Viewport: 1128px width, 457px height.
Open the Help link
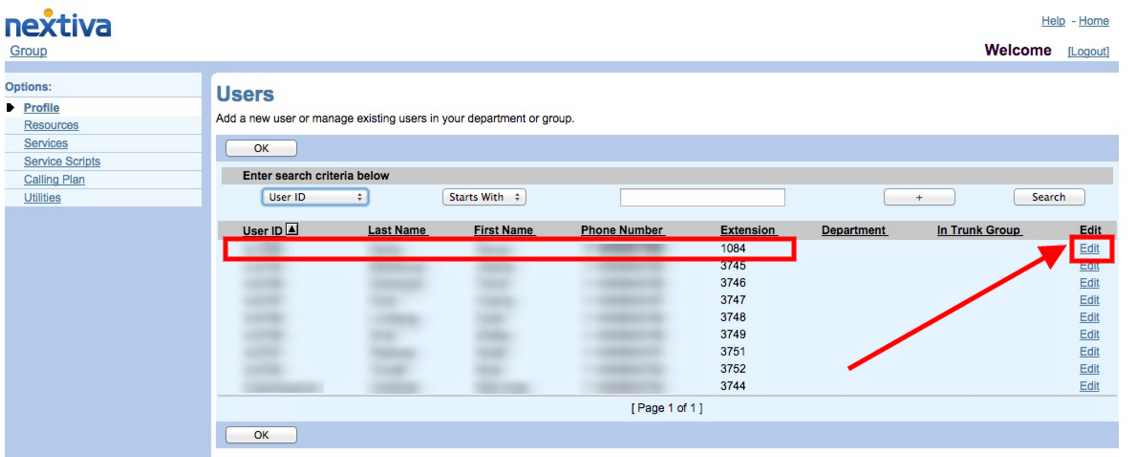tap(1053, 22)
